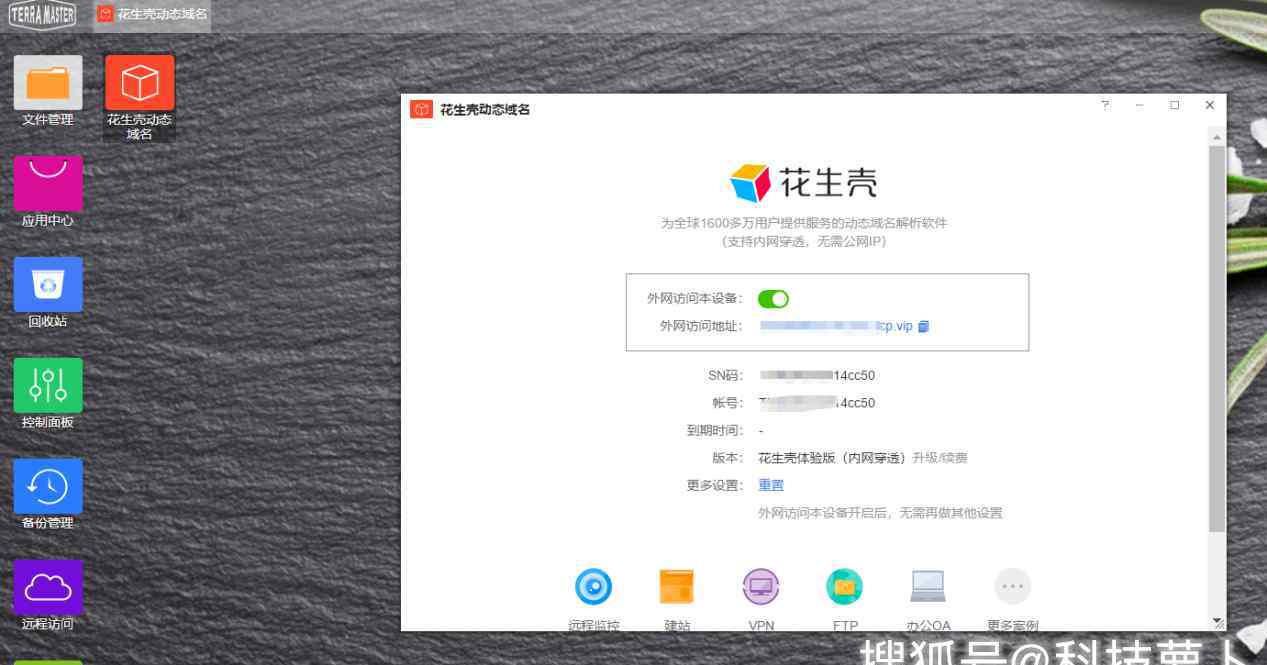The width and height of the screenshot is (1267, 665).
Task: Open the 办公OA use-case icon
Action: click(928, 587)
